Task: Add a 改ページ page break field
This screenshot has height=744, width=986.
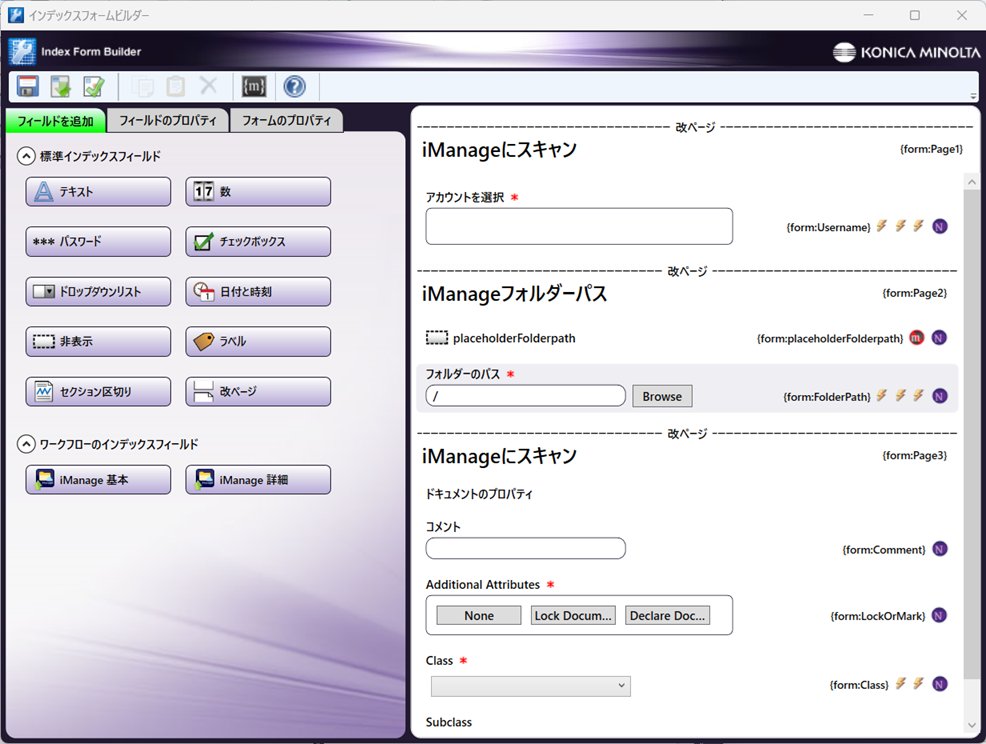Action: (257, 391)
